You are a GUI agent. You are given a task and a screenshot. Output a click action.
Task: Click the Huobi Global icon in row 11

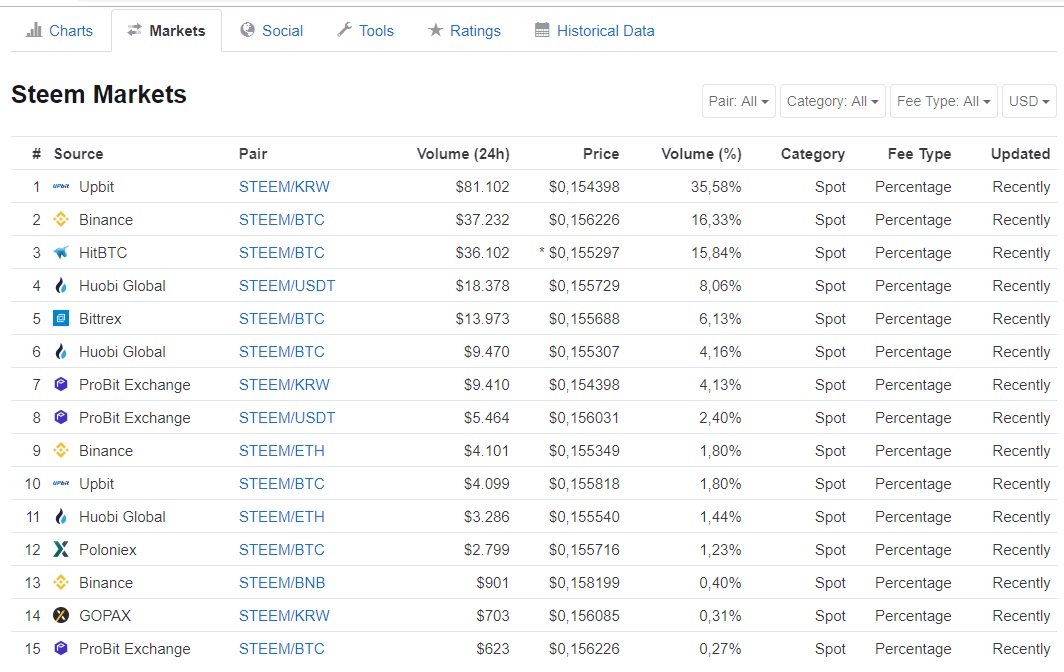(x=61, y=517)
